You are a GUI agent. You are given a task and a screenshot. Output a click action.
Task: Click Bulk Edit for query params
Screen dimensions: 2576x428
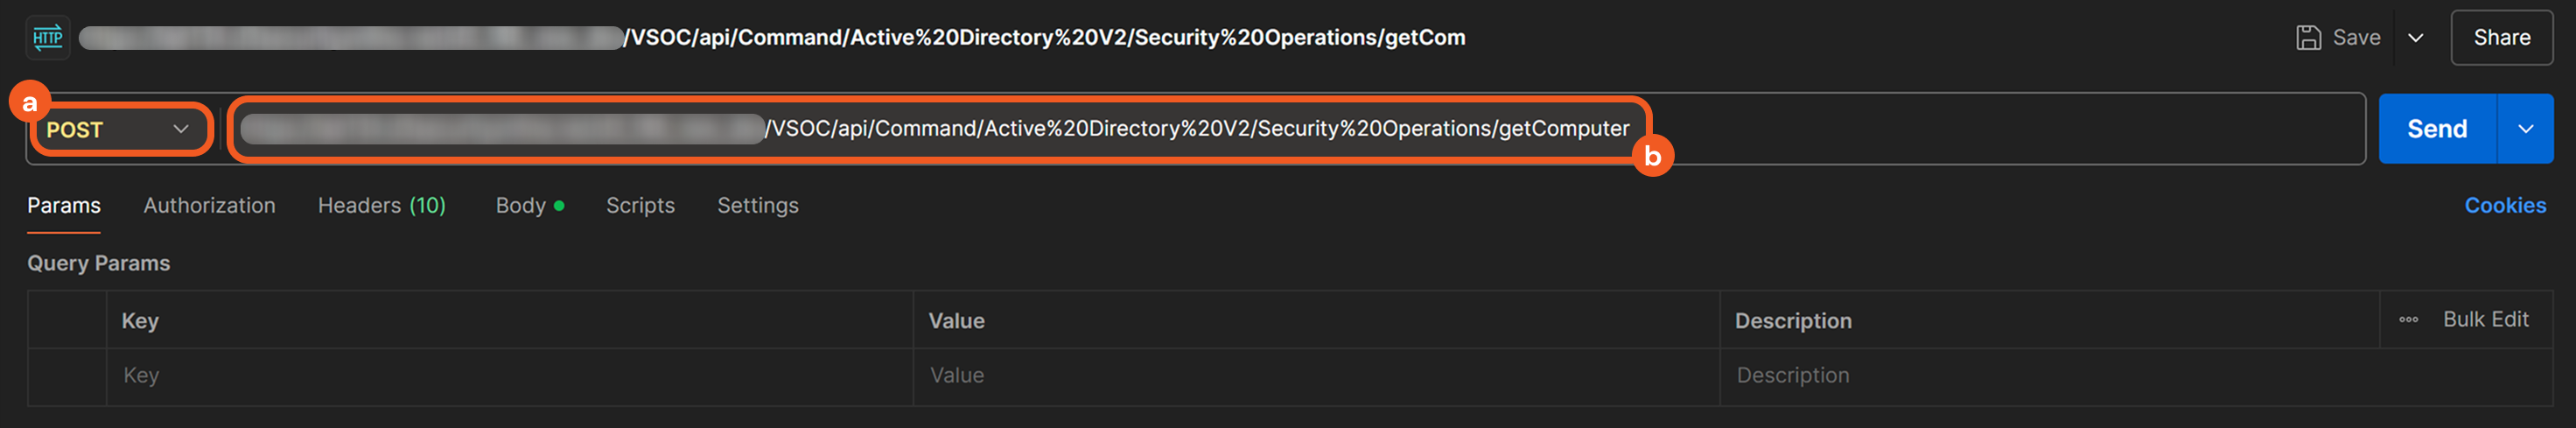coord(2485,319)
